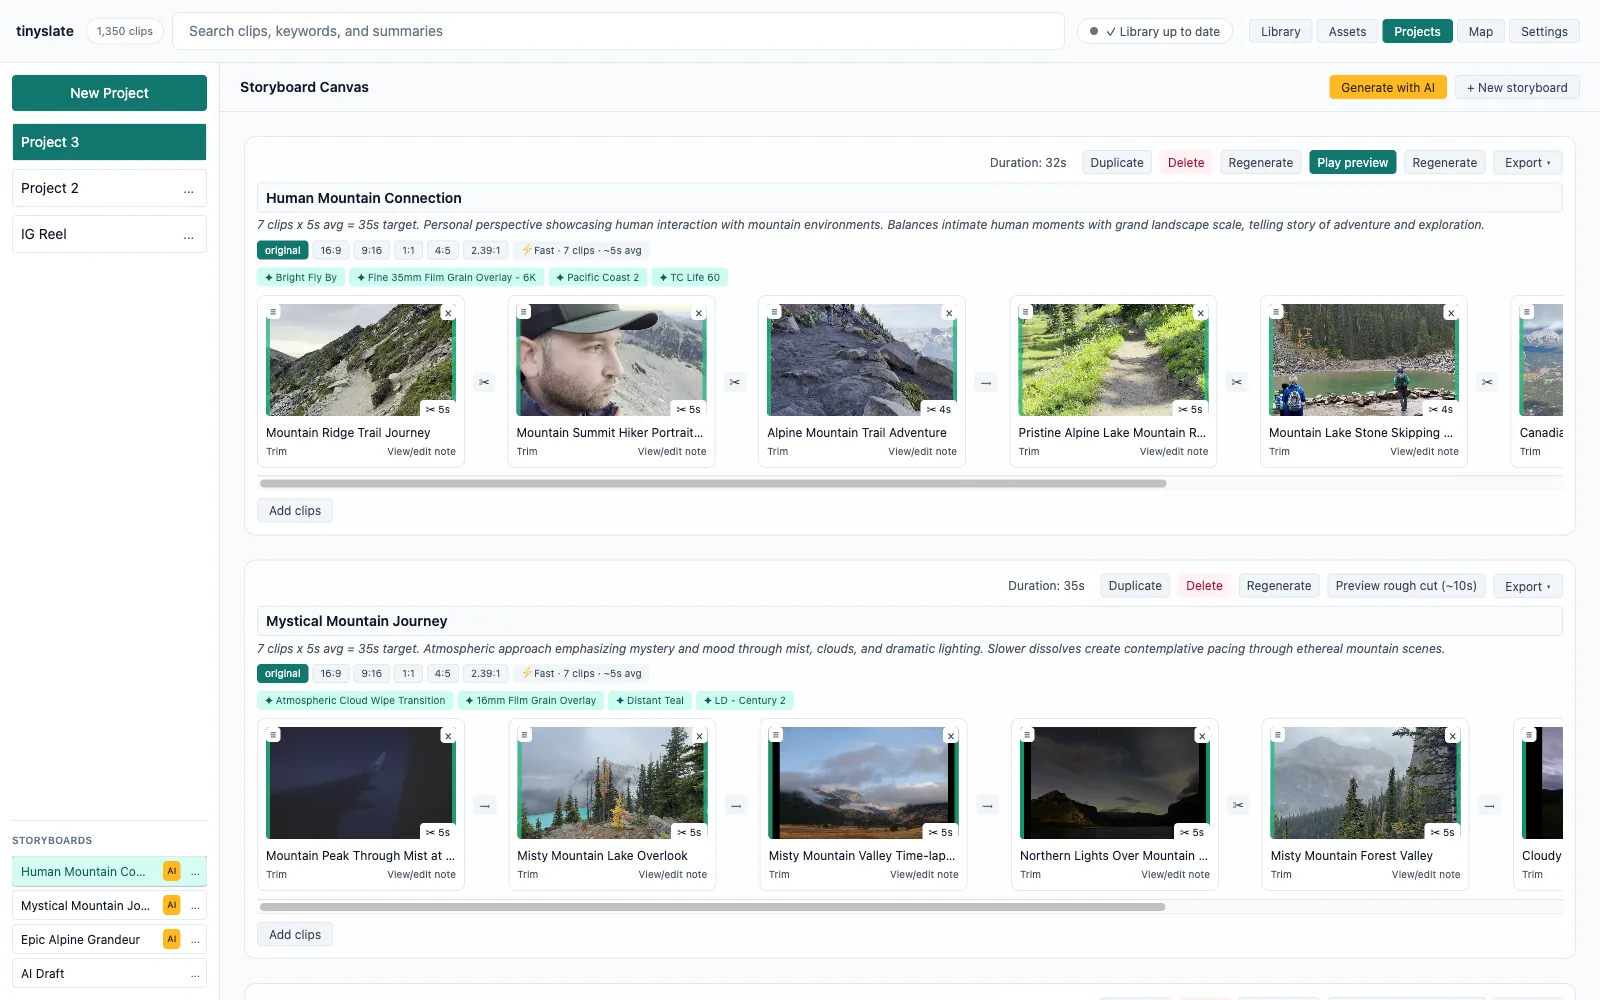This screenshot has width=1600, height=1000.
Task: Open options menu for Project 2
Action: [x=189, y=189]
